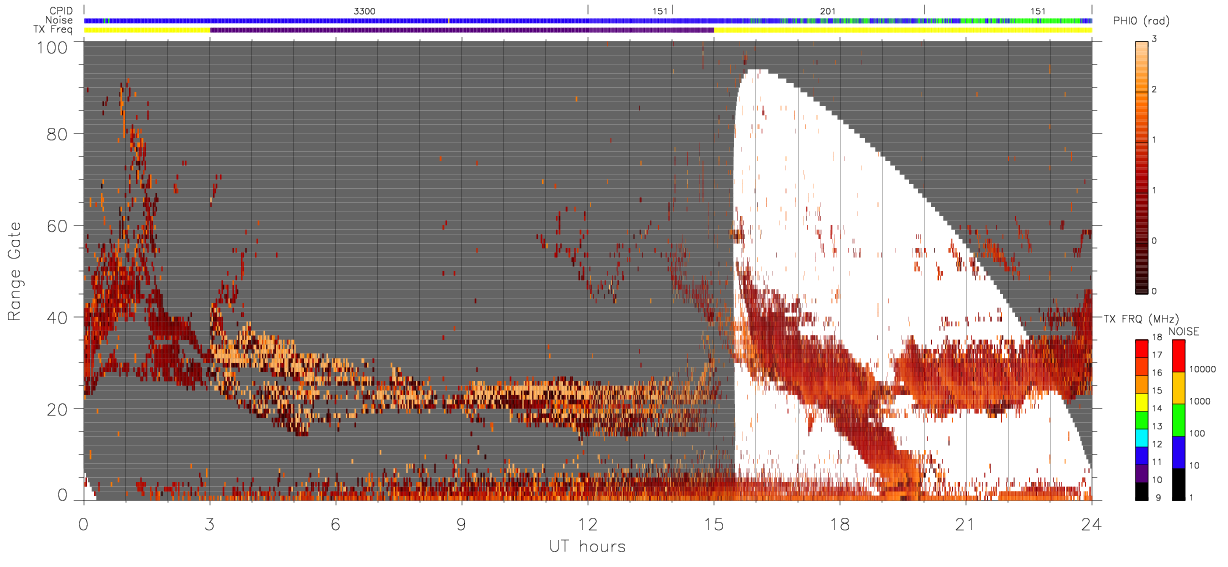
Task: Click the pale top end of PHI0 colorbar
Action: [1141, 45]
